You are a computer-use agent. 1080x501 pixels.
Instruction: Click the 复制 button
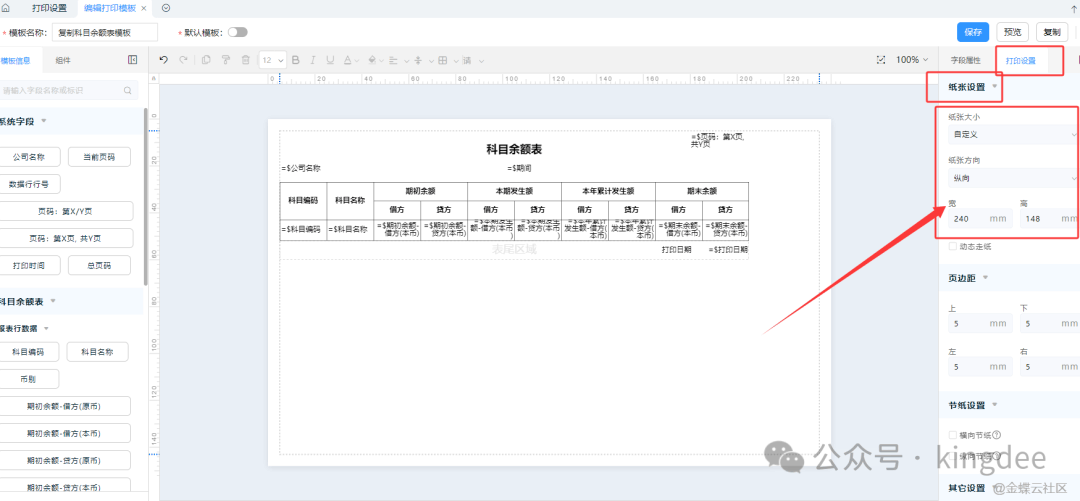1052,32
